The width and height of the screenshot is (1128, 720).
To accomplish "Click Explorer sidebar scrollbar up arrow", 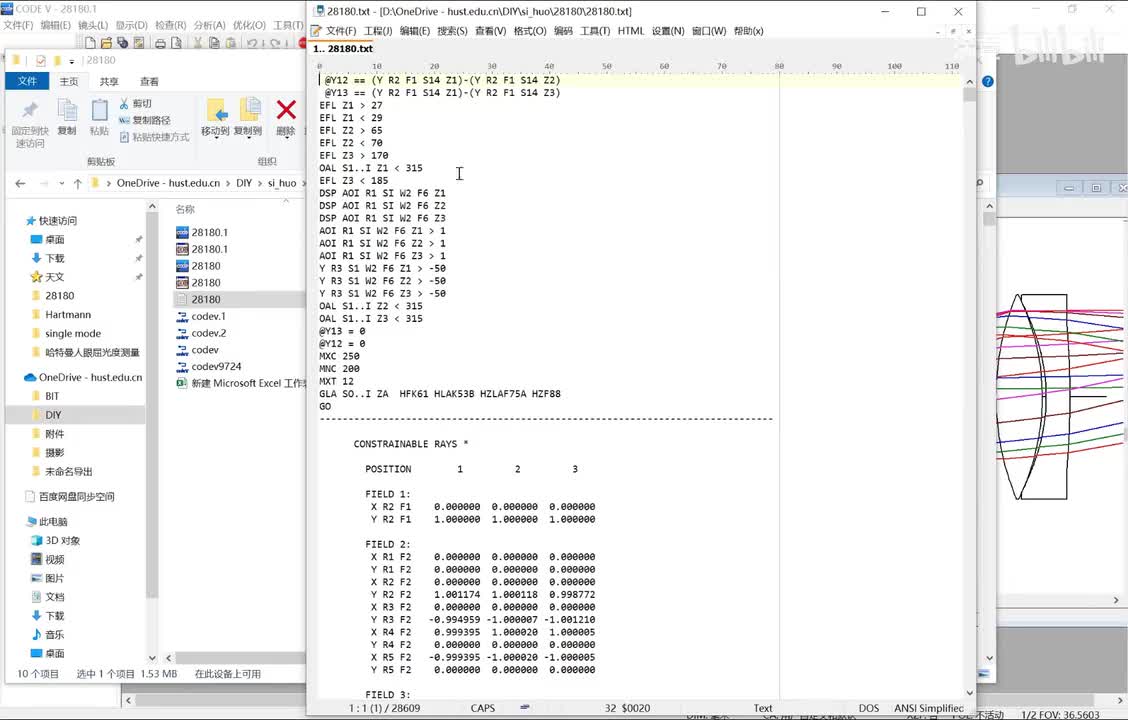I will click(x=152, y=206).
